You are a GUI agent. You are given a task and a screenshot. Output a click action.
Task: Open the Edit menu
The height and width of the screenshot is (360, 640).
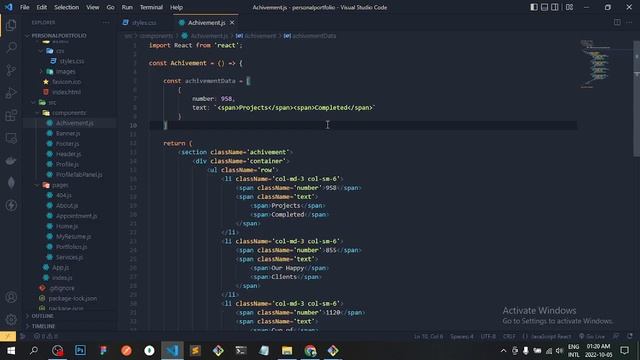(42, 7)
